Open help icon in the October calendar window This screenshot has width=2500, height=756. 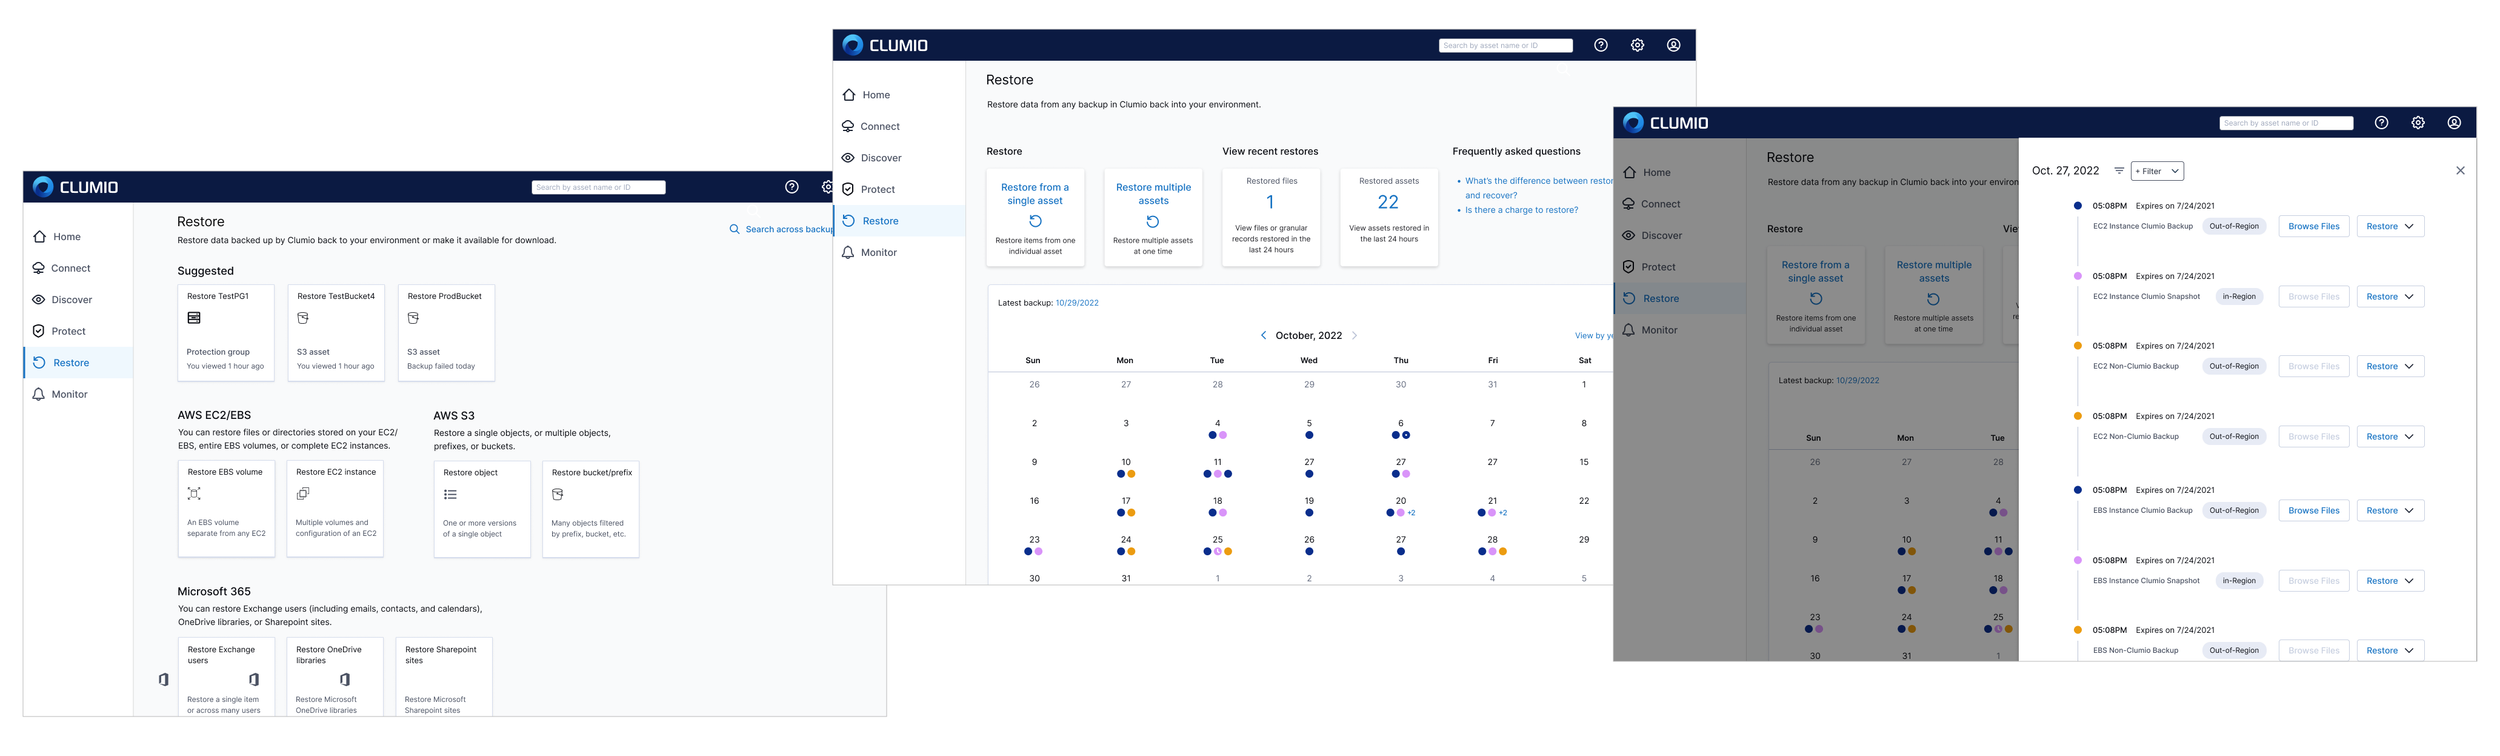point(1601,45)
